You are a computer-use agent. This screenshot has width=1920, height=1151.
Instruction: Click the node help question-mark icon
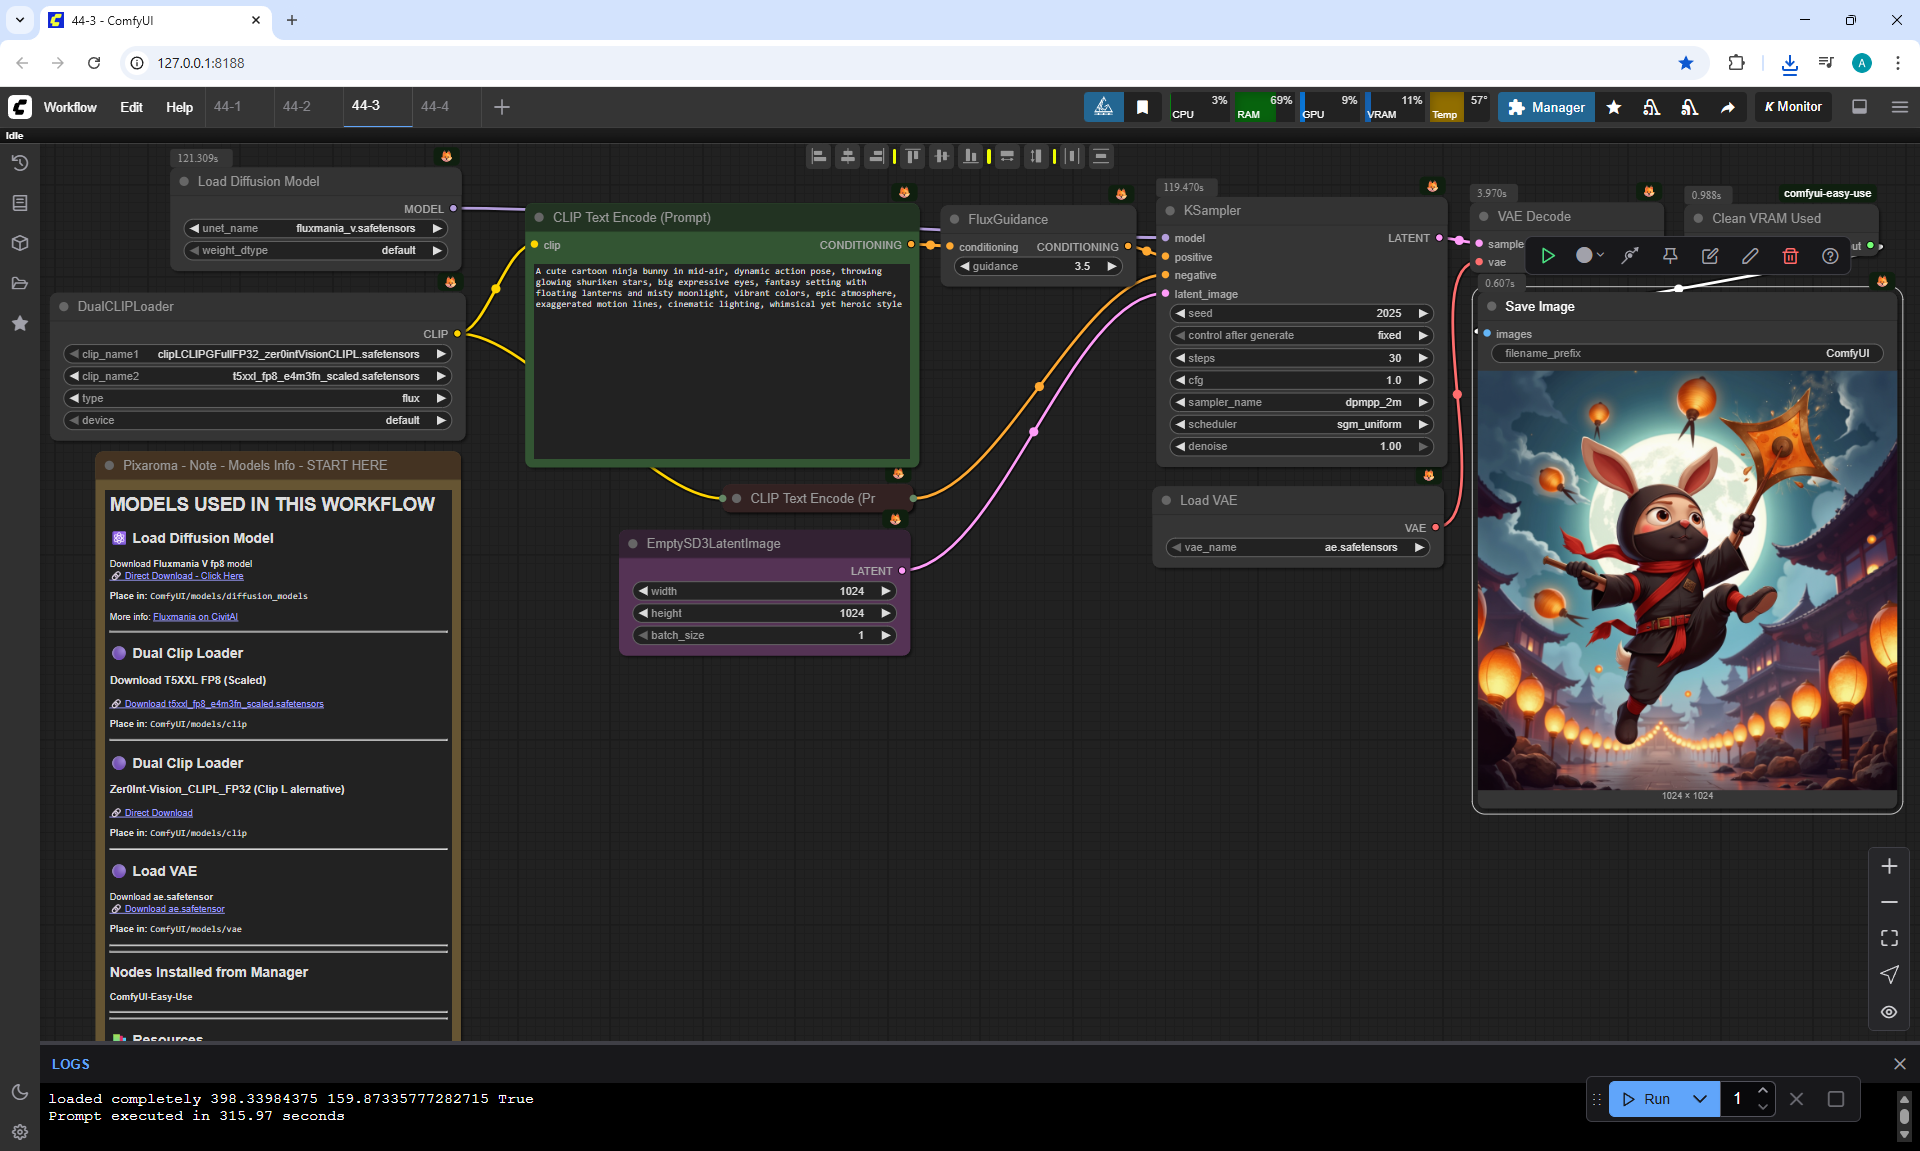pyautogui.click(x=1830, y=256)
